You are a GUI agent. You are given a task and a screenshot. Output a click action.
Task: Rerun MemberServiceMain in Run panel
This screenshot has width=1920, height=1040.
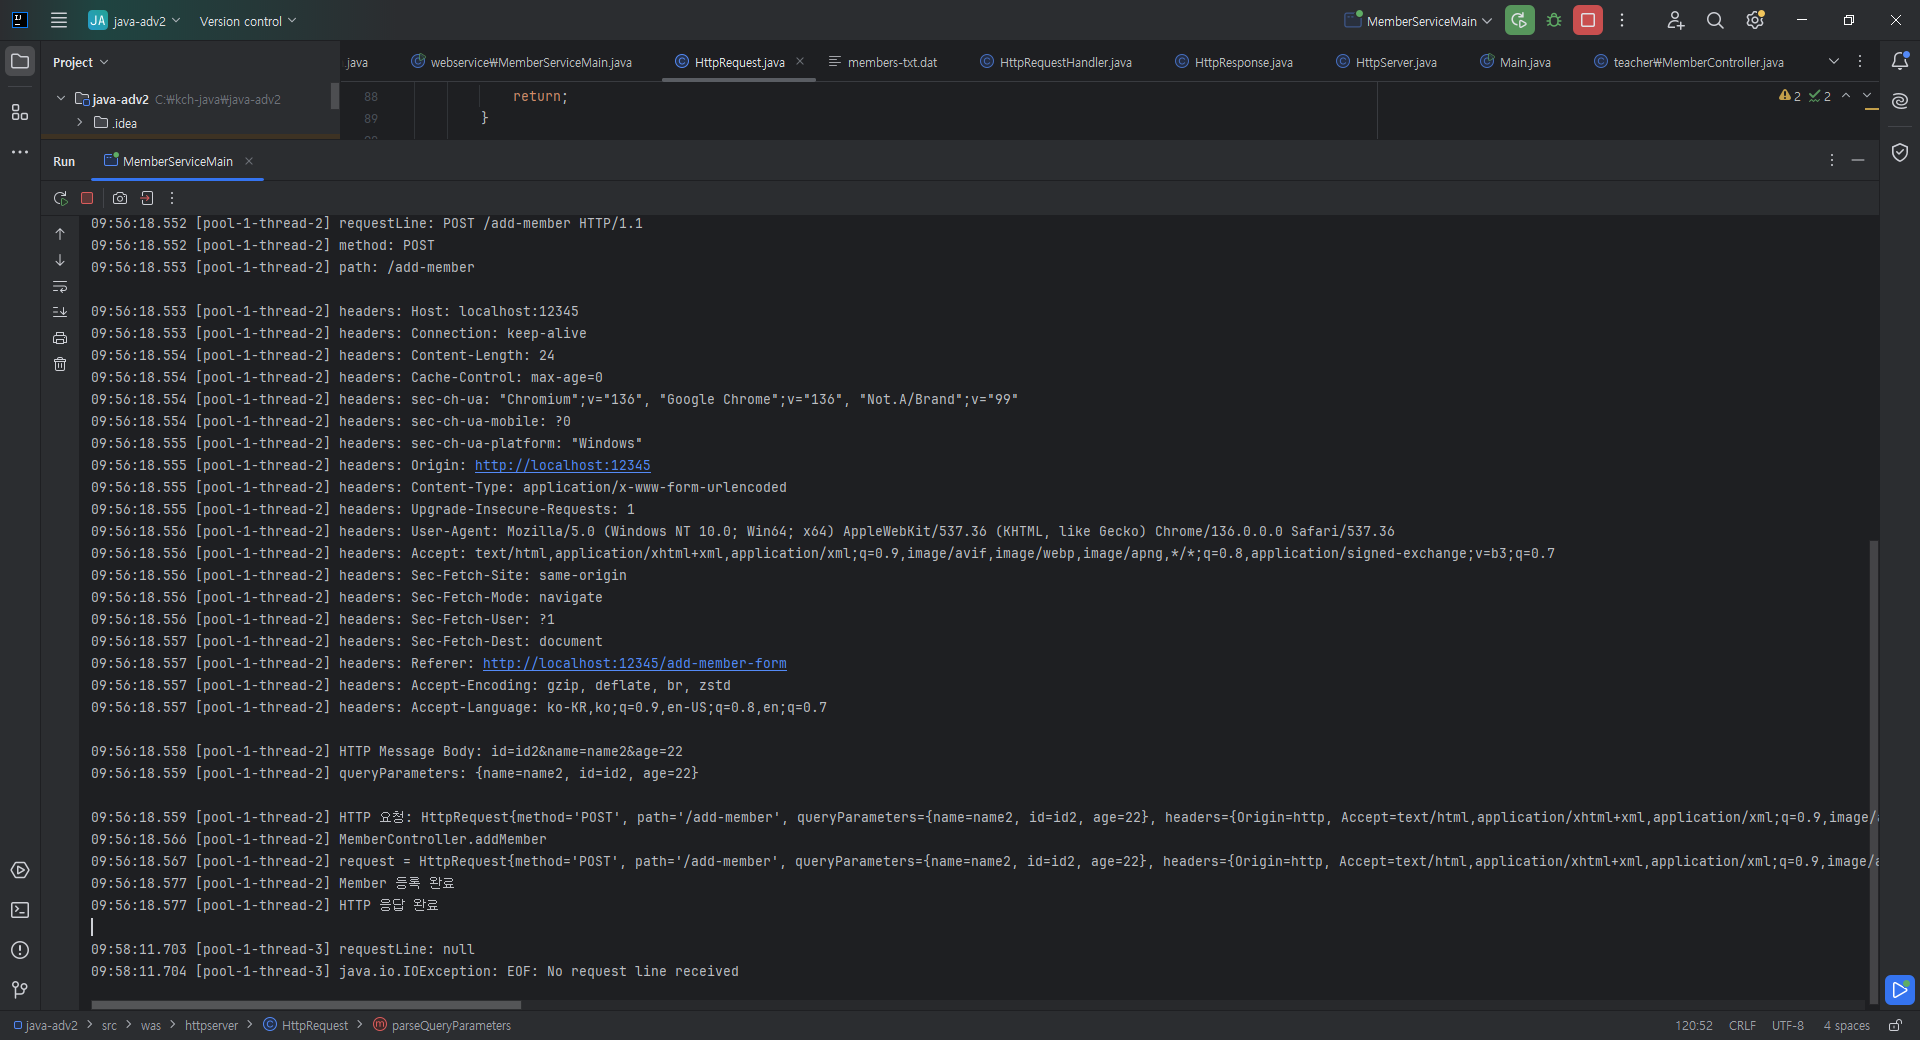(60, 198)
